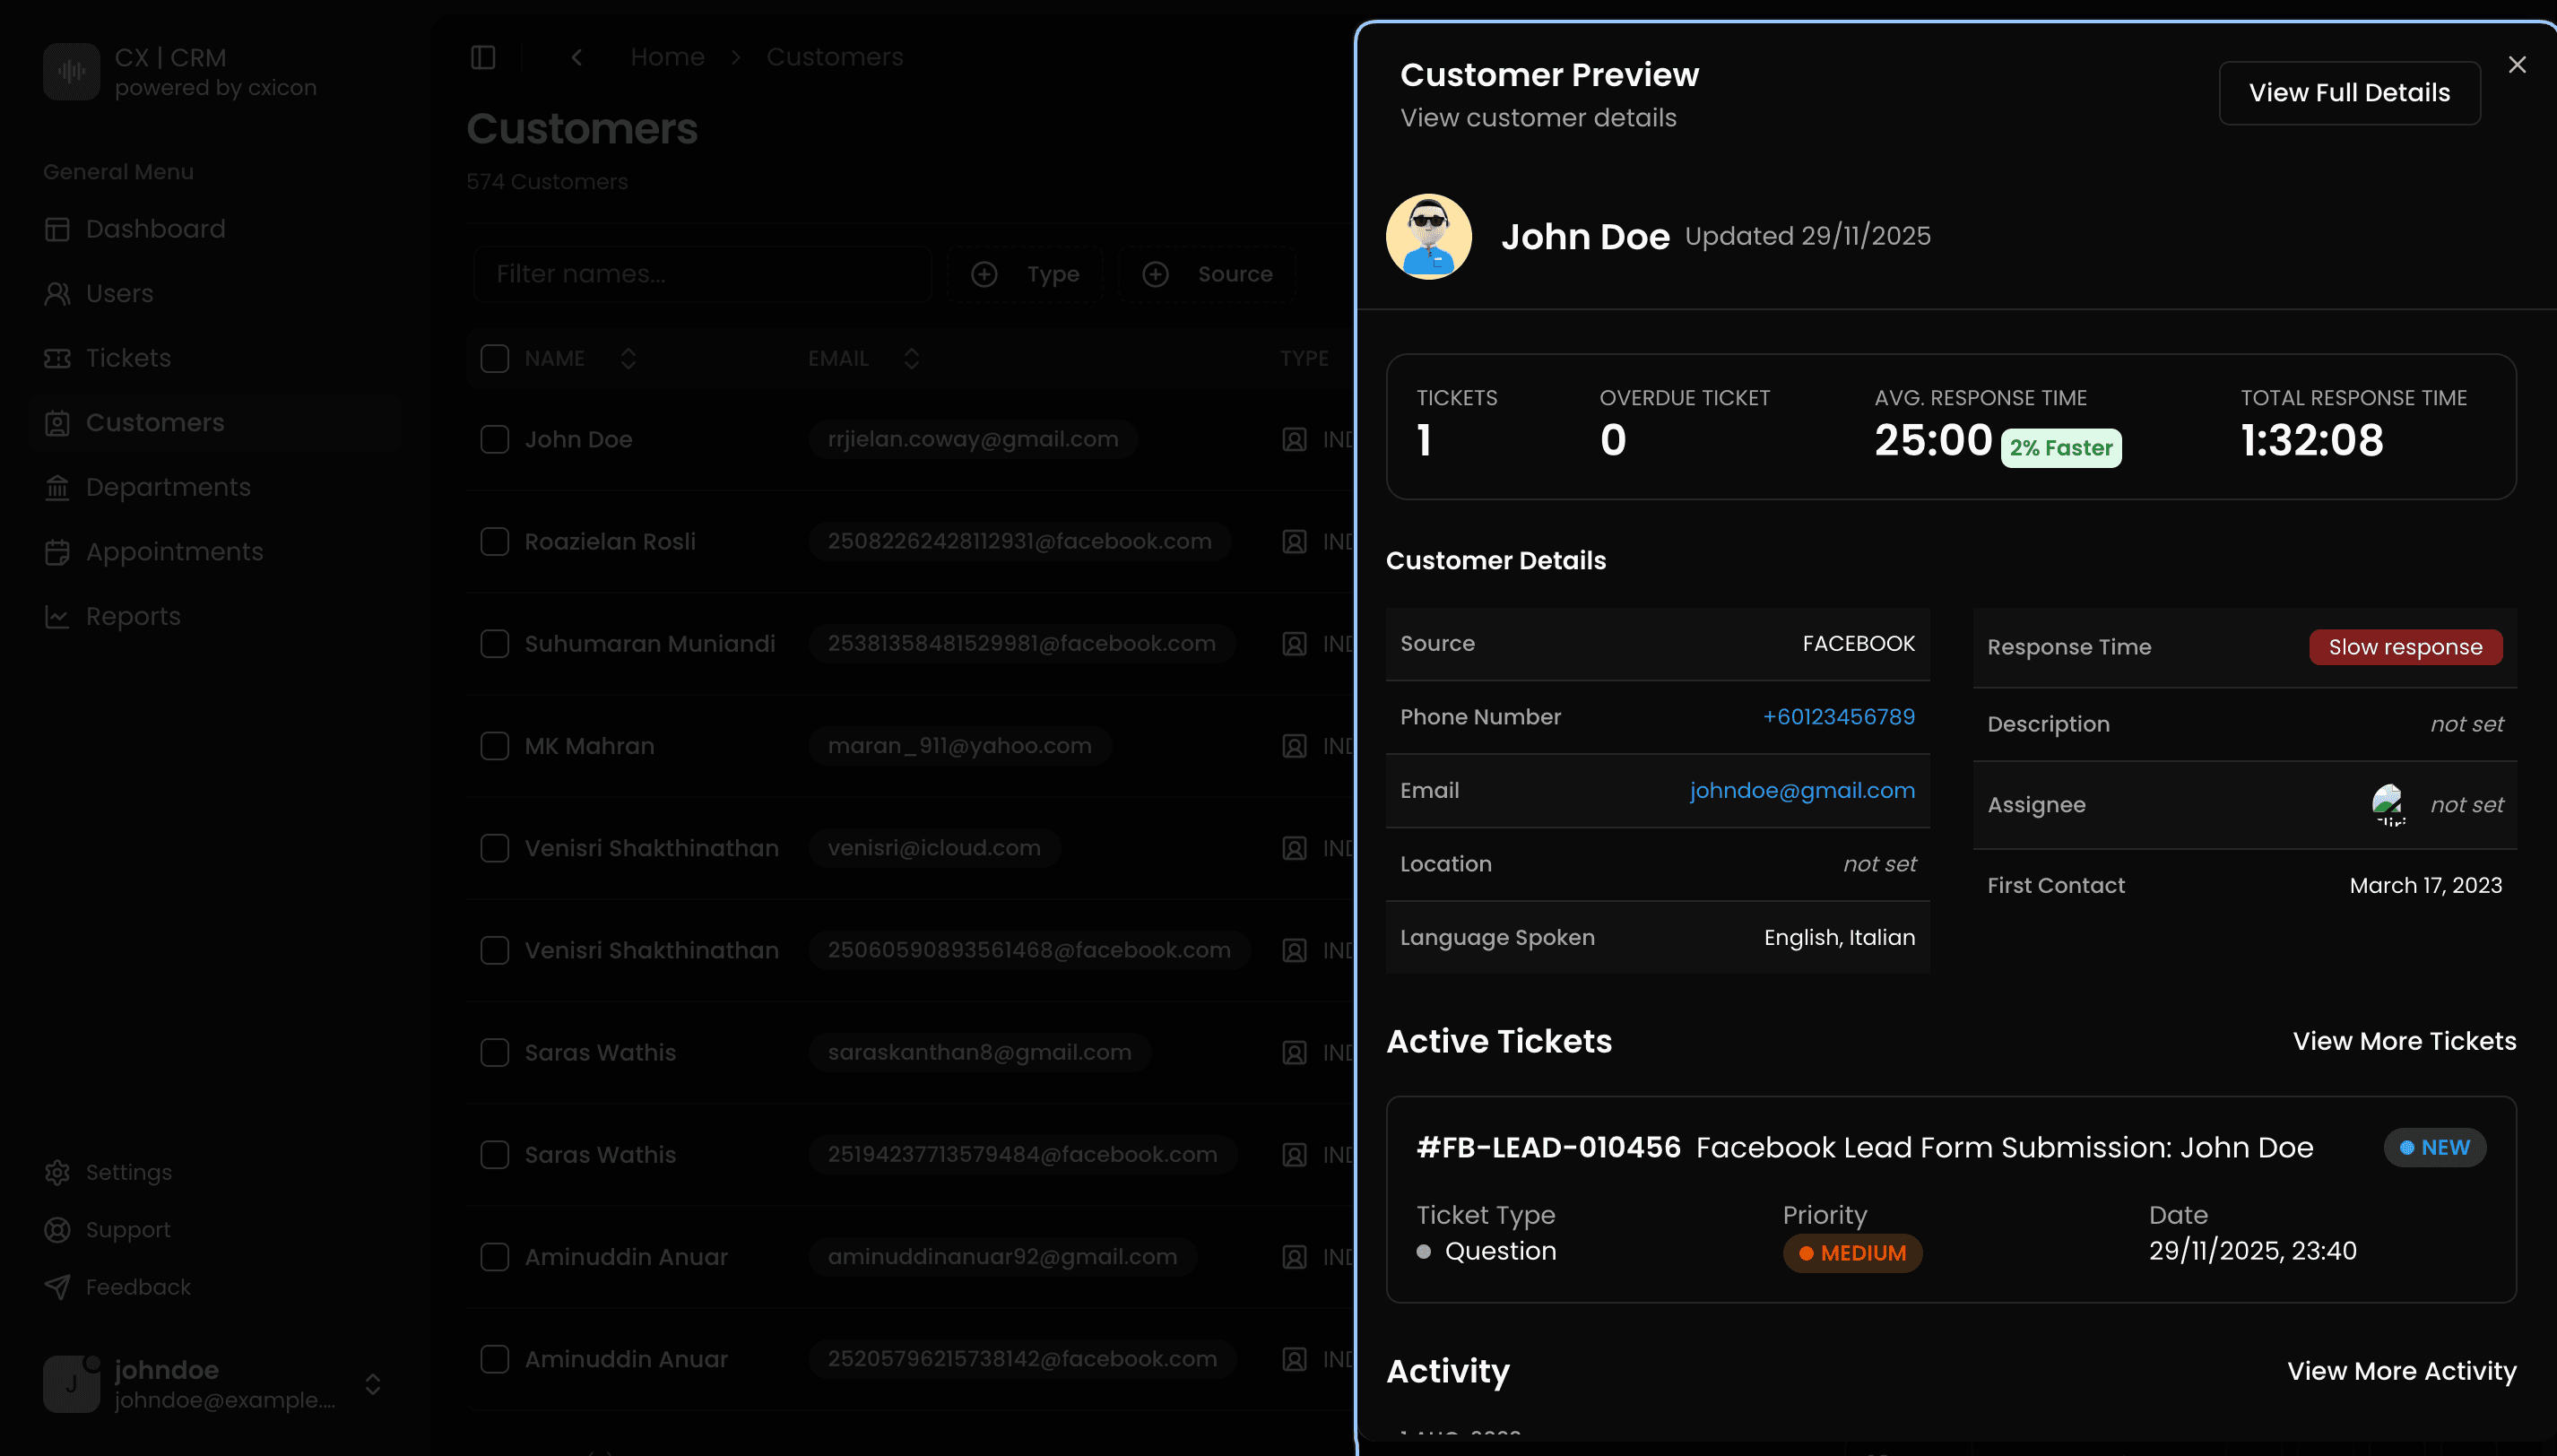Screen dimensions: 2557x1456
Task: Open Settings label in sidebar
Action: point(129,1172)
